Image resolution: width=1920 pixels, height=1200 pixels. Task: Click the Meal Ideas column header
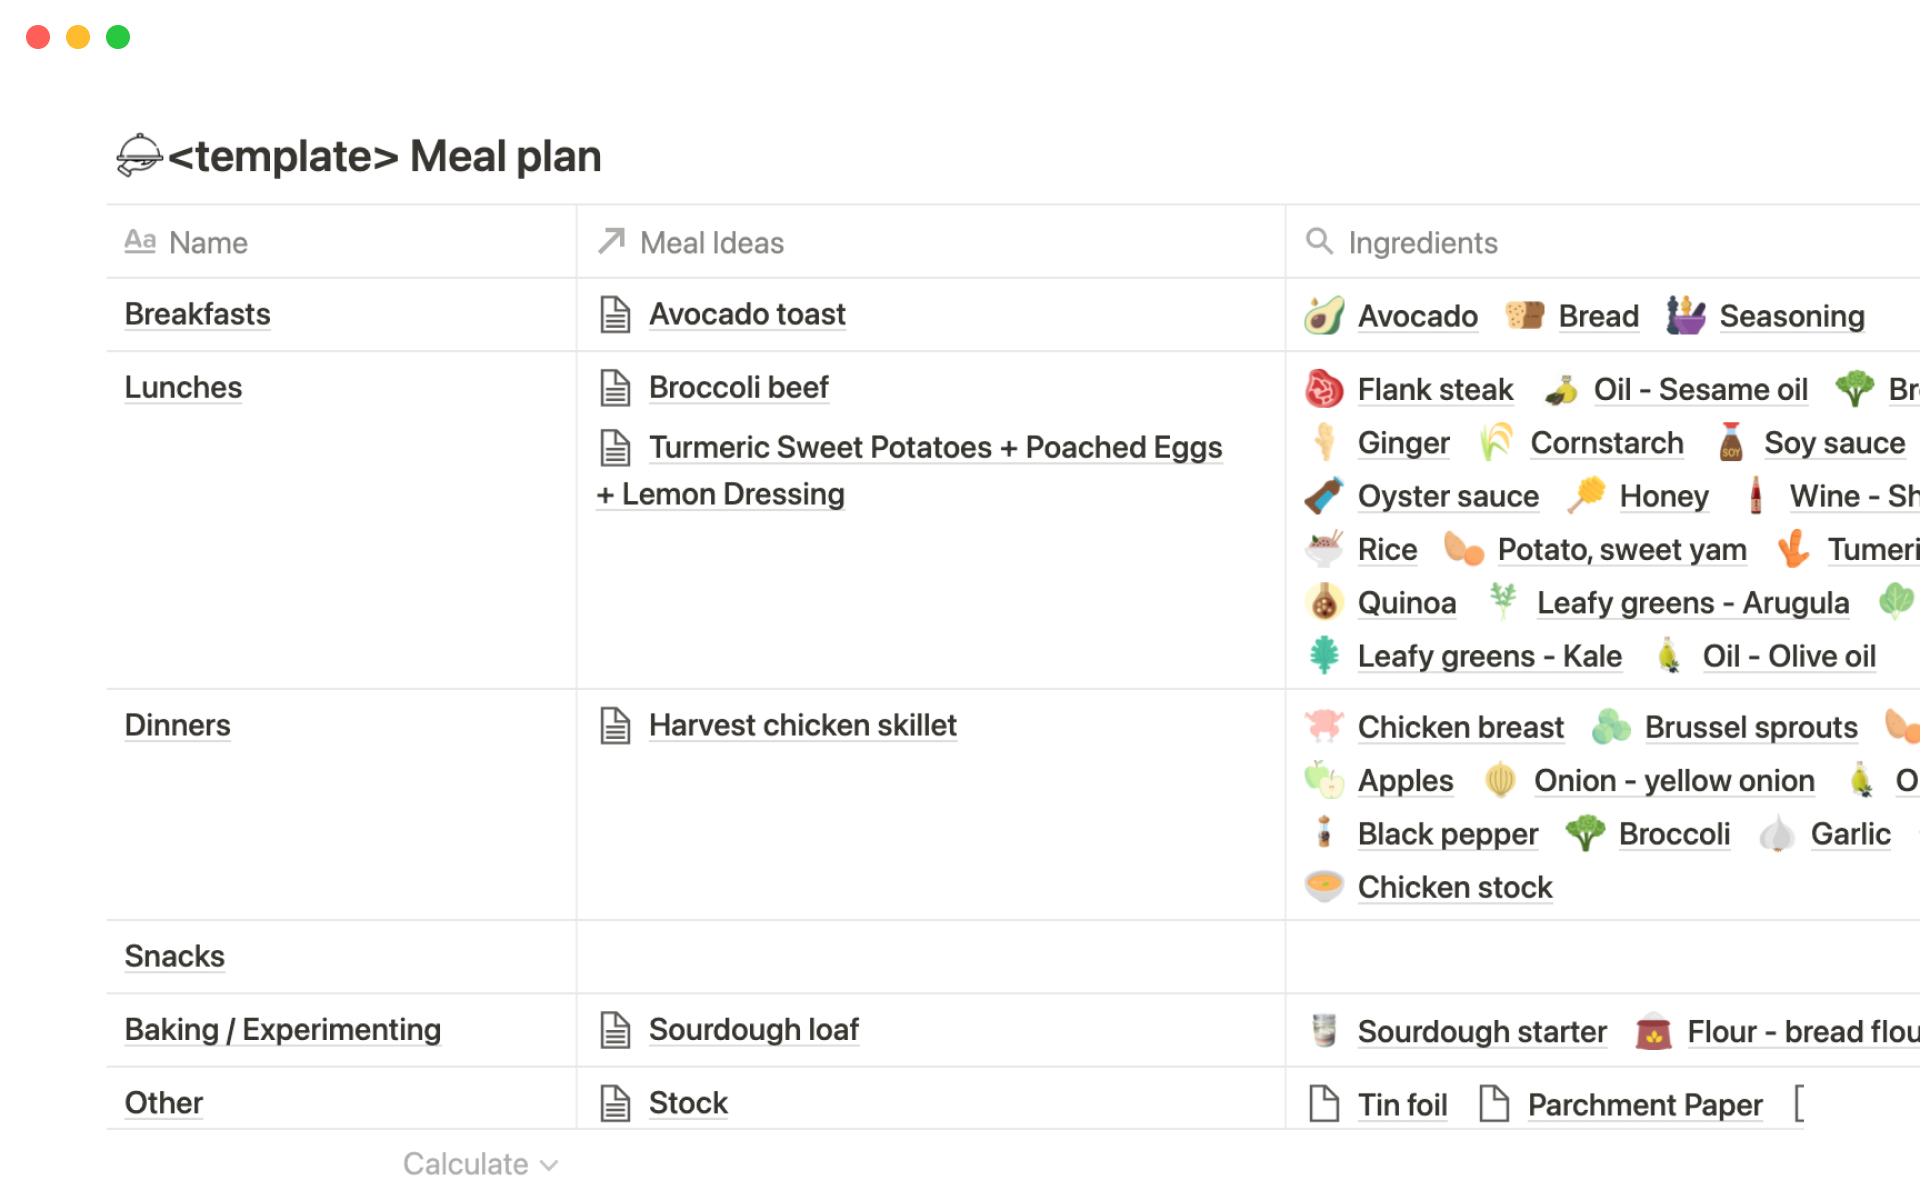pyautogui.click(x=711, y=243)
